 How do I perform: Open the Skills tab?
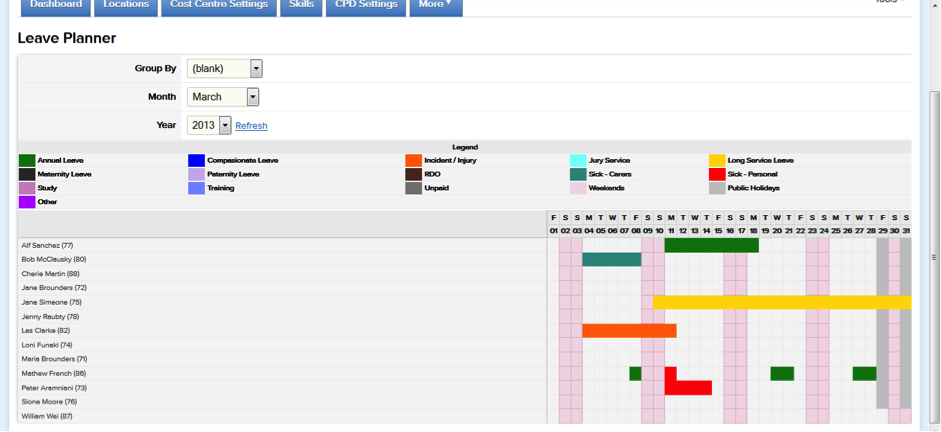point(301,6)
